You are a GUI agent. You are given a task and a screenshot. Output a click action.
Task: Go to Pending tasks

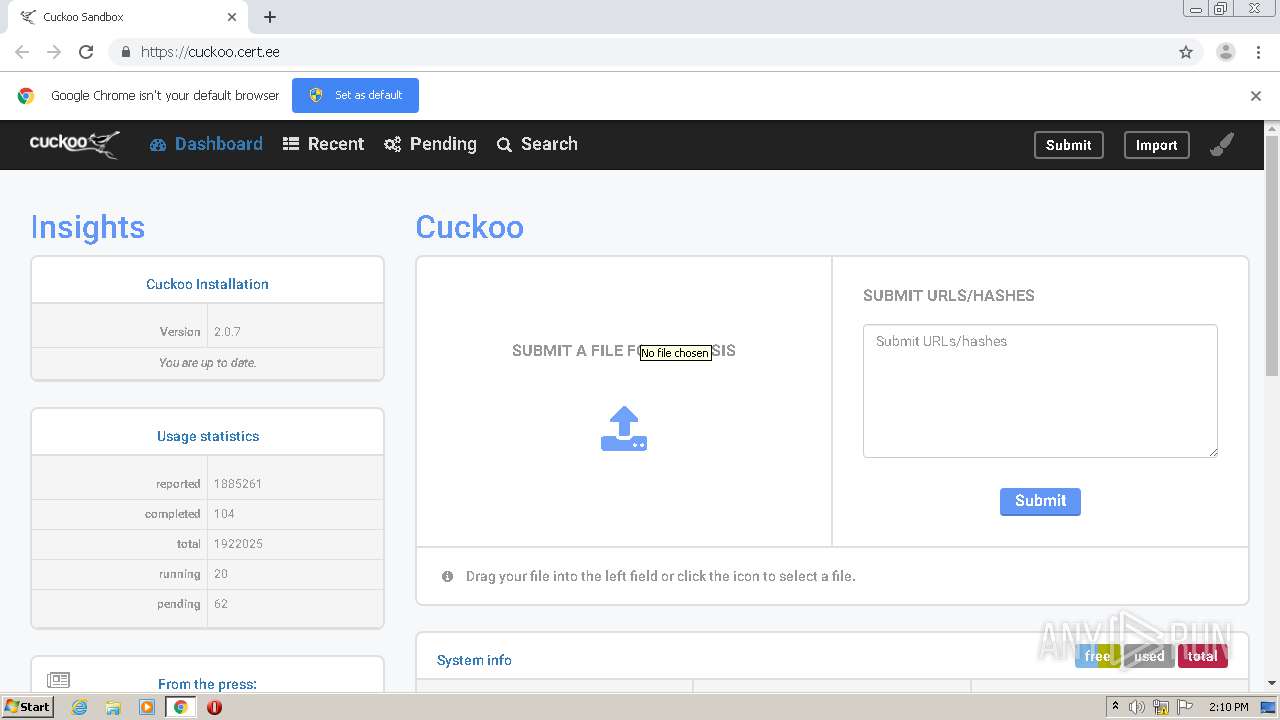[x=430, y=144]
